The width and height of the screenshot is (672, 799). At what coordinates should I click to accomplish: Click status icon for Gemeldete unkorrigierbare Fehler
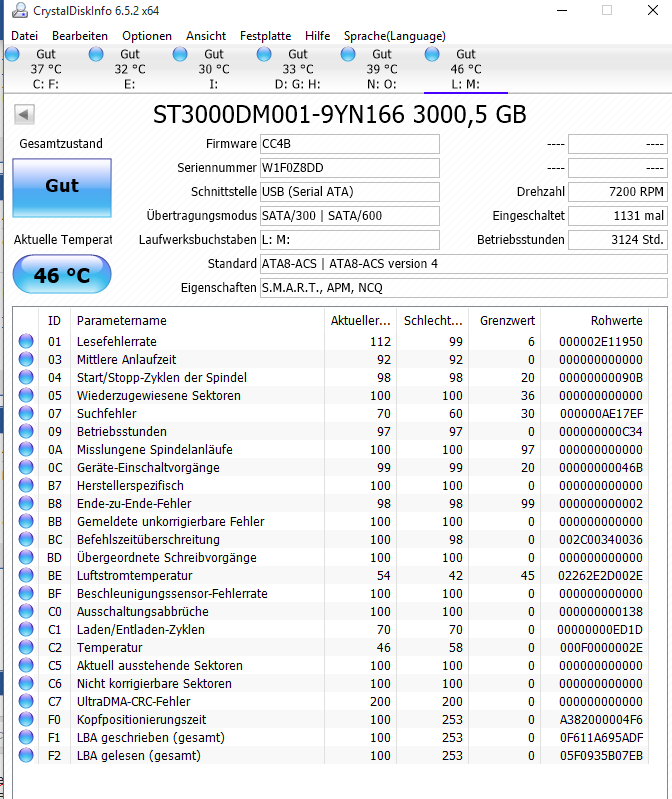(26, 521)
